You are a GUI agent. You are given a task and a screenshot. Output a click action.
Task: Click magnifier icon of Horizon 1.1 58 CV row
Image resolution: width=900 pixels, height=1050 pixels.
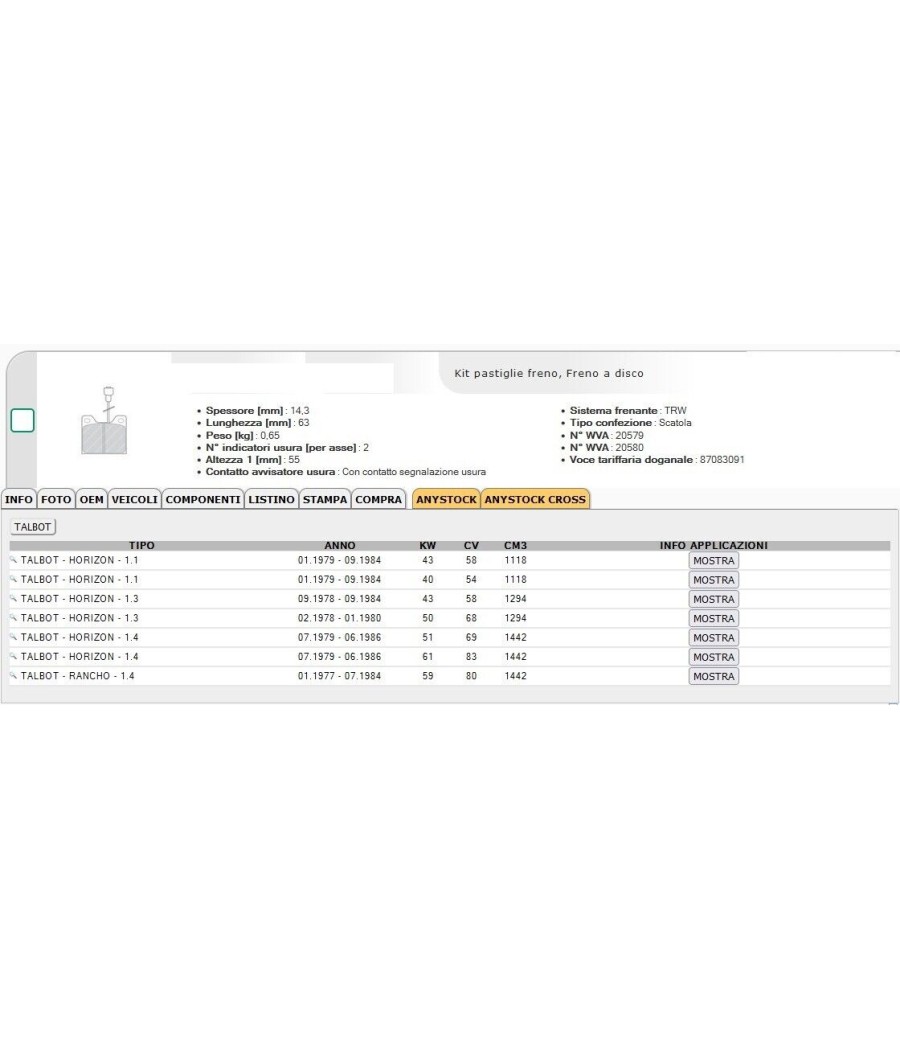pyautogui.click(x=13, y=560)
